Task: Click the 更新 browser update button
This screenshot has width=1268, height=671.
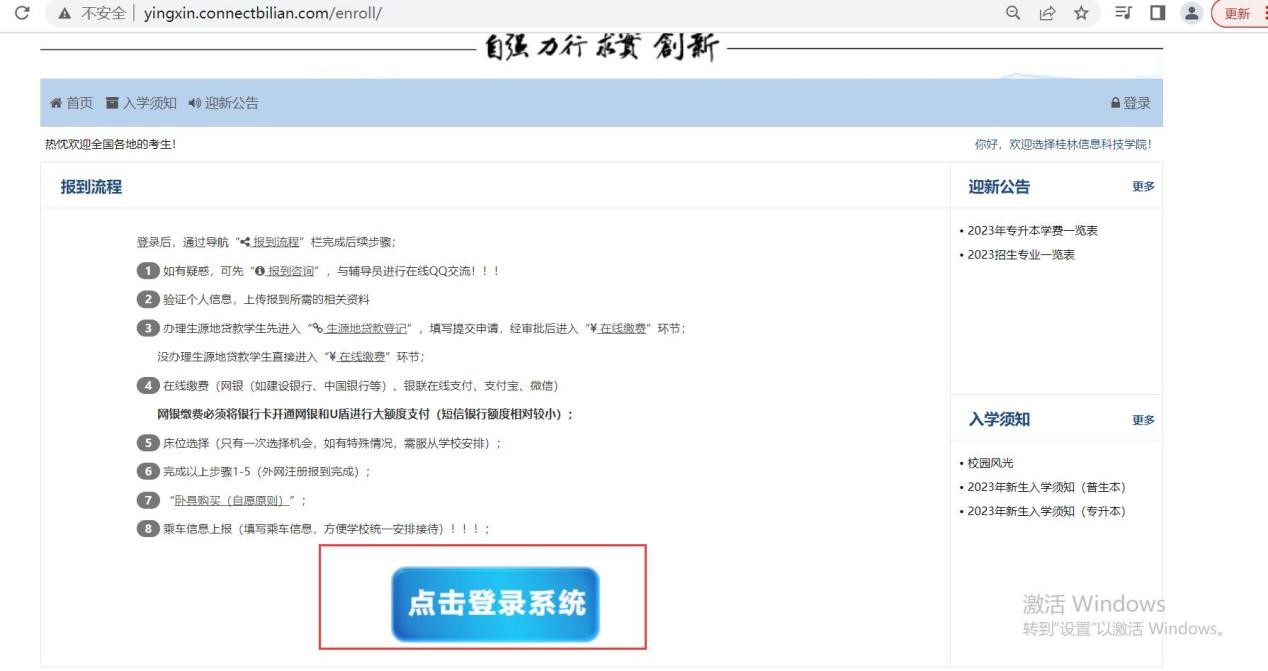Action: (x=1235, y=14)
